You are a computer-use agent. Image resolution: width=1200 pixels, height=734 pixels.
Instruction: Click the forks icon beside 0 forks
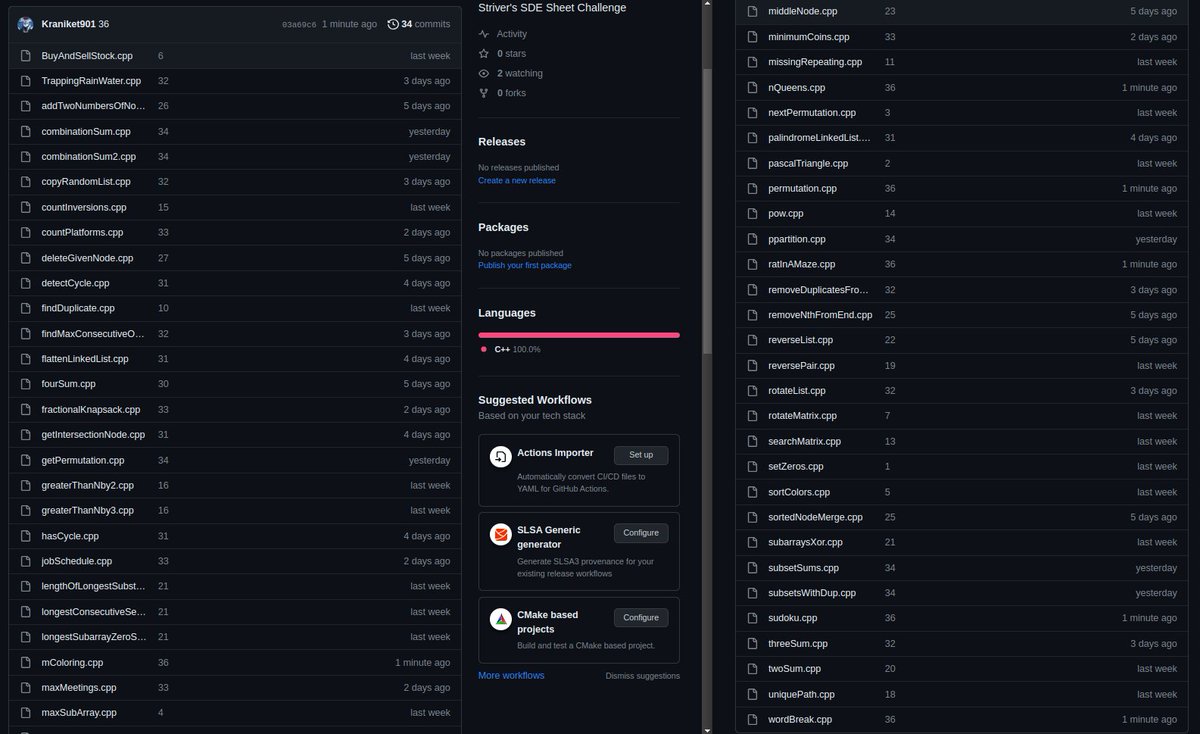point(484,93)
